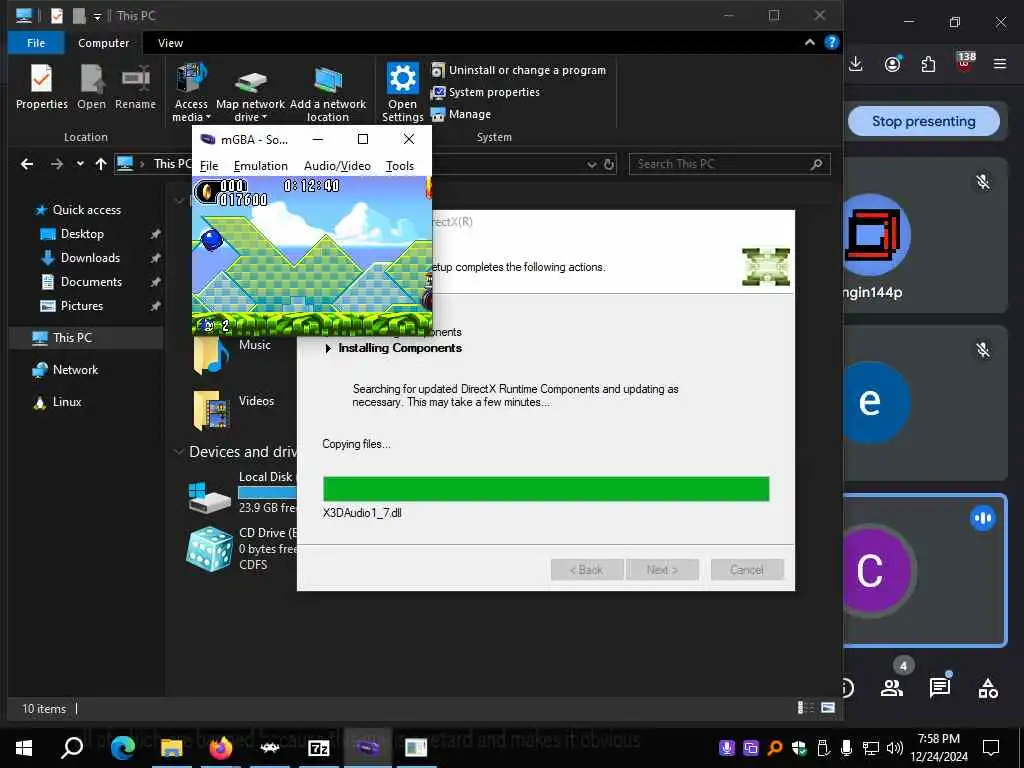Click the green DirectX install progress bar

(546, 488)
